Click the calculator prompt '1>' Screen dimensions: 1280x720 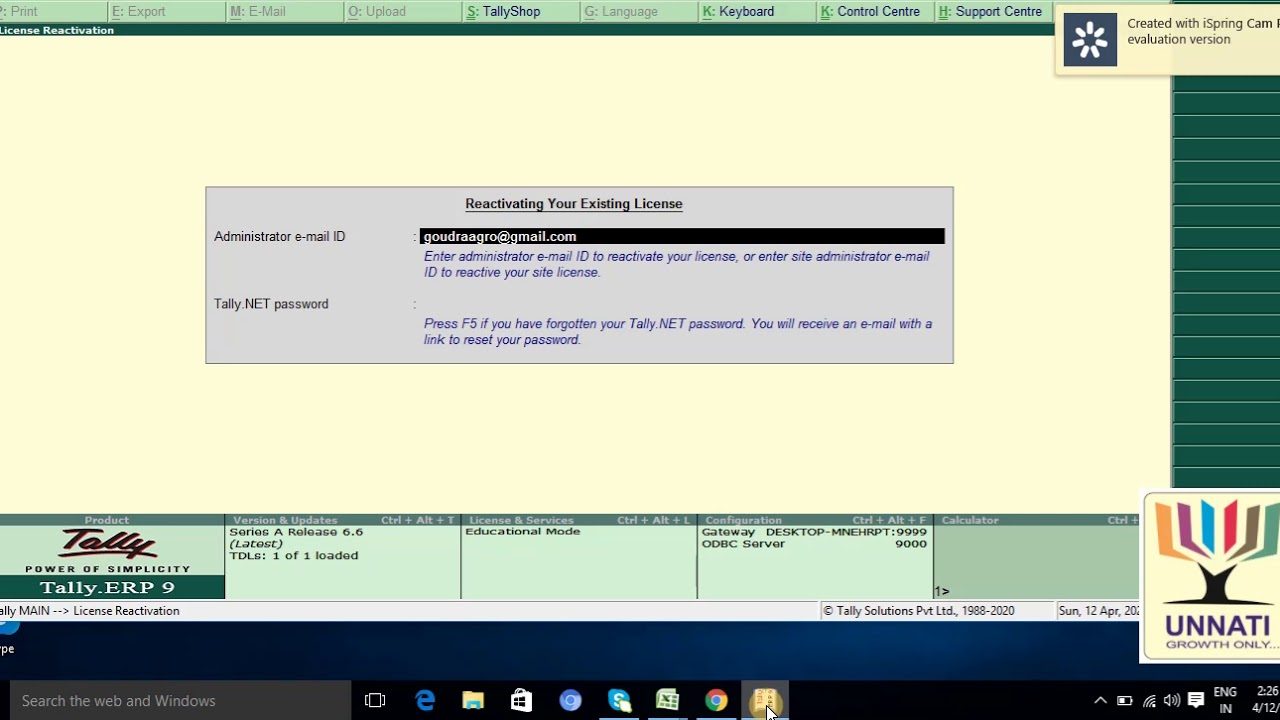pyautogui.click(x=942, y=591)
